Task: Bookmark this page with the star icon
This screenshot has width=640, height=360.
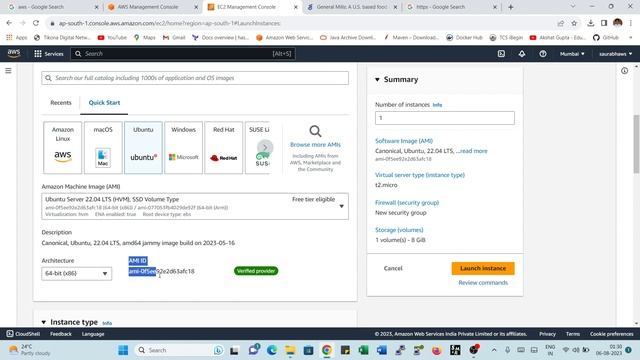Action: tap(574, 23)
